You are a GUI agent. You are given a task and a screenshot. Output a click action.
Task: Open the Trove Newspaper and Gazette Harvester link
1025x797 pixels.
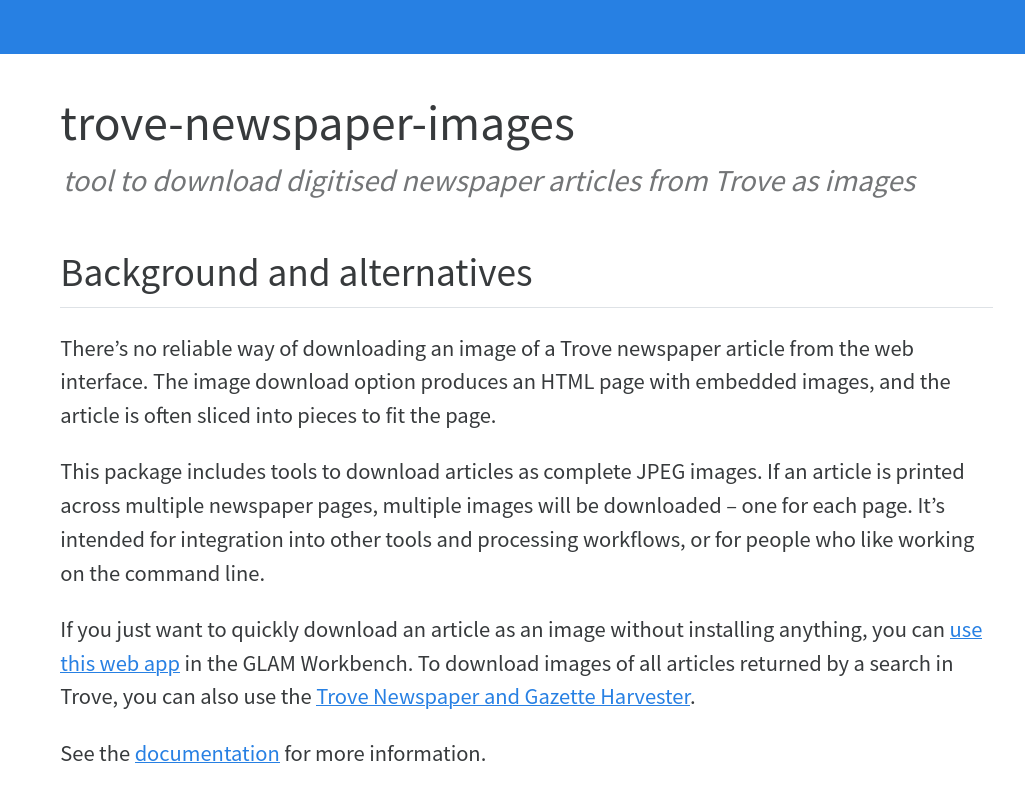(503, 697)
